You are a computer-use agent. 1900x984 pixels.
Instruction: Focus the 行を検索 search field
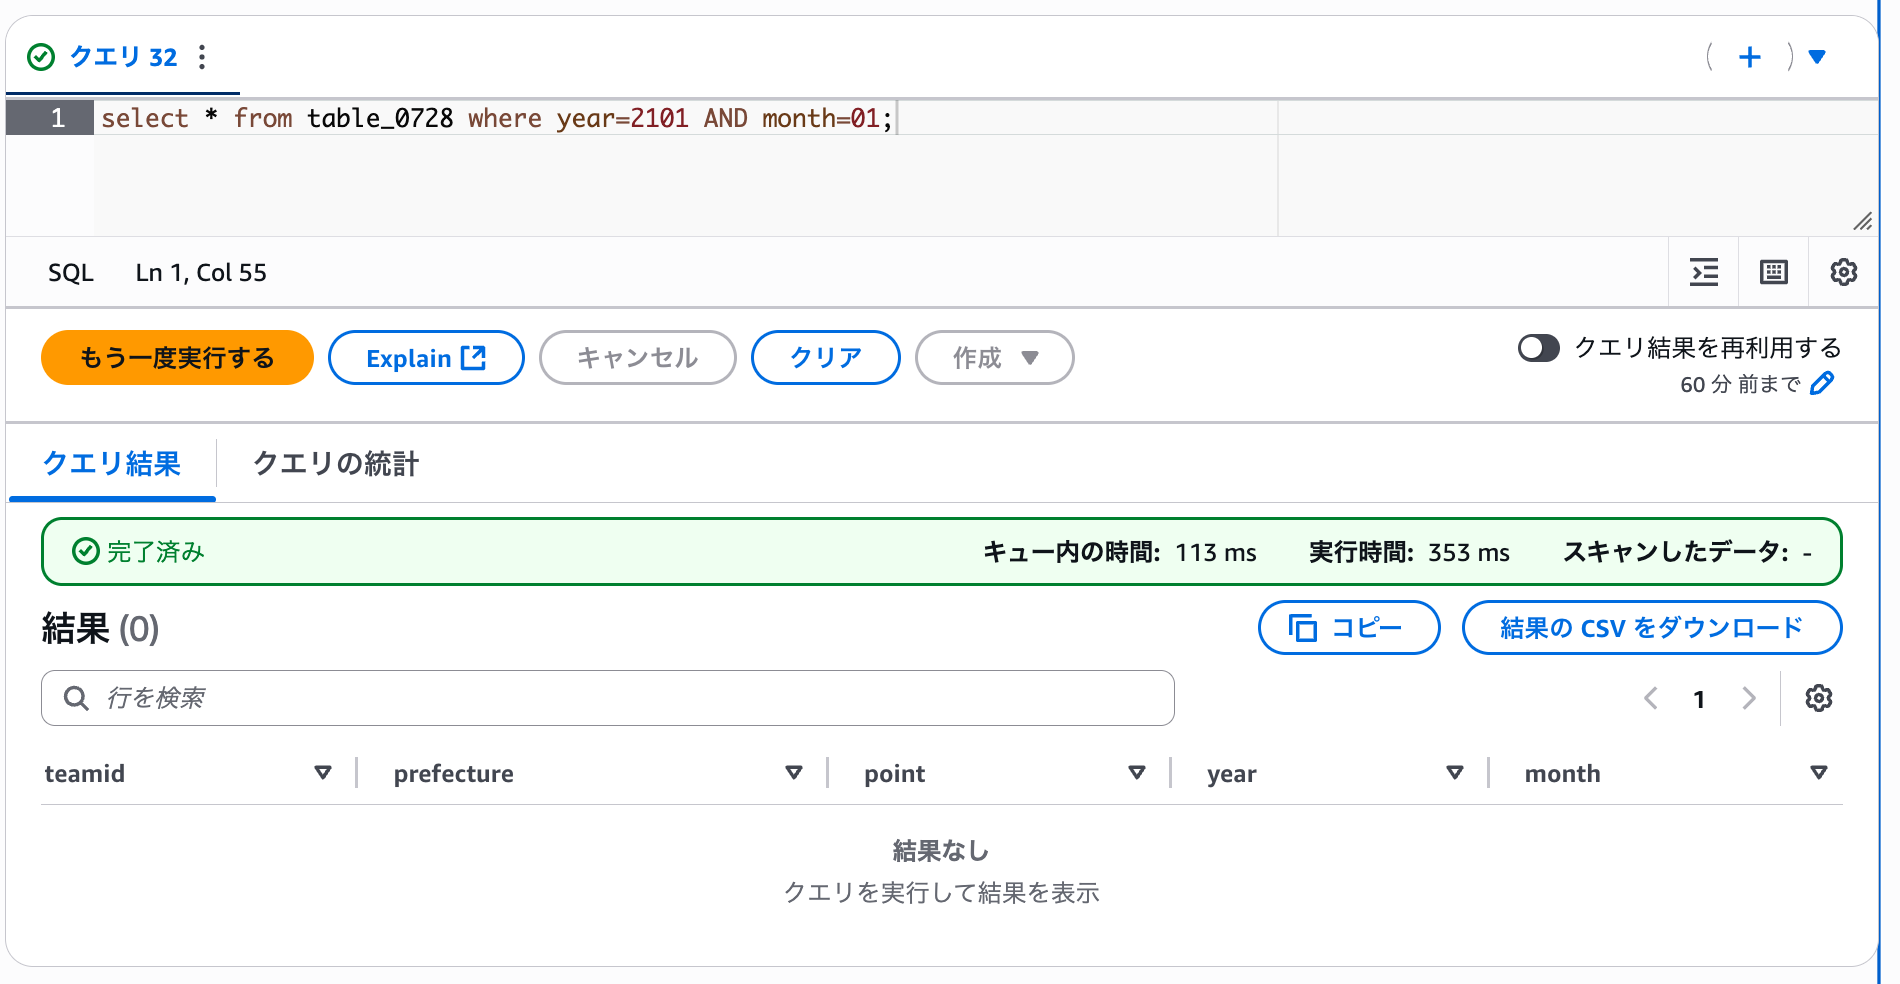[608, 698]
